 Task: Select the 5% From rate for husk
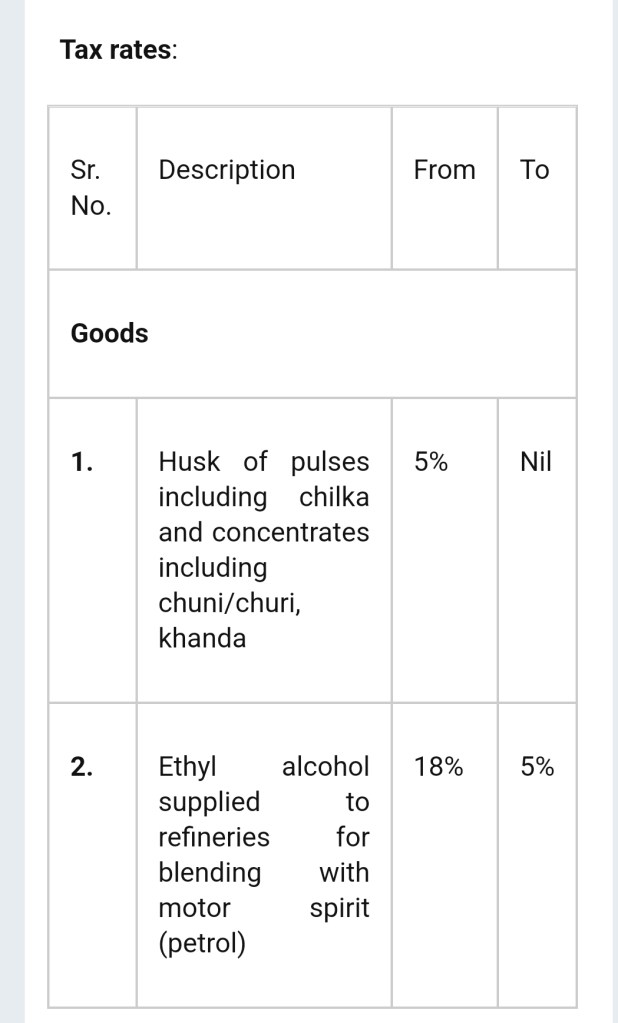pos(431,462)
